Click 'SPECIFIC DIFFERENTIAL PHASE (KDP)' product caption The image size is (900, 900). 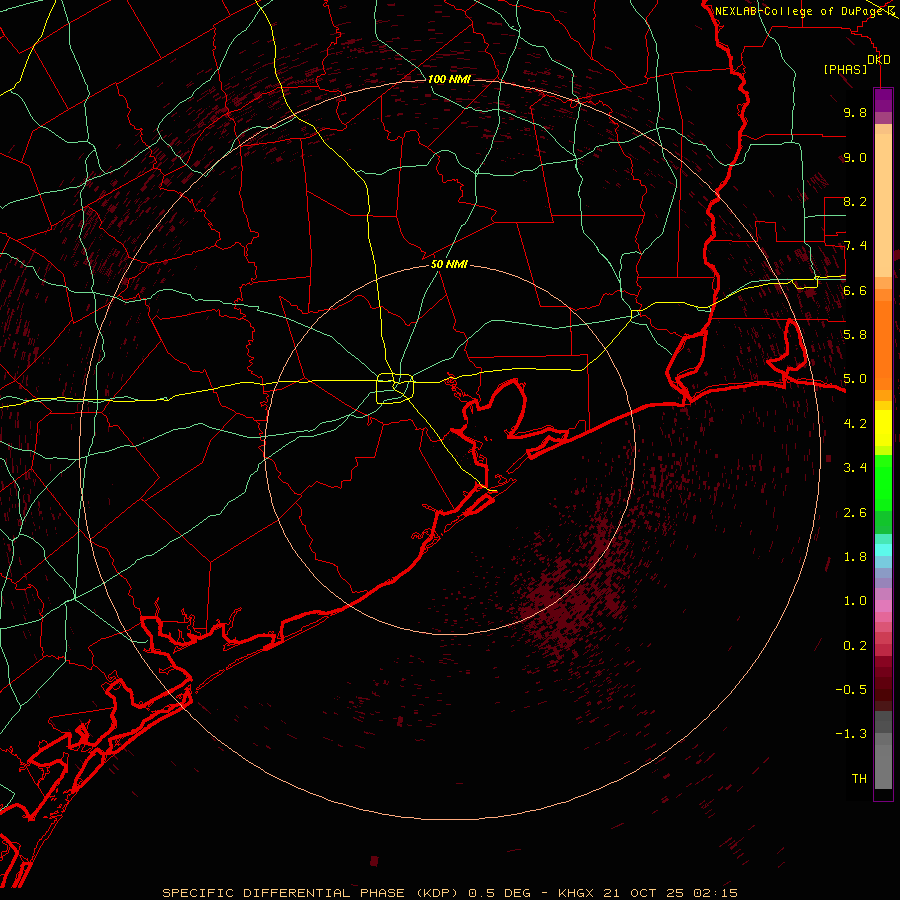pos(309,893)
